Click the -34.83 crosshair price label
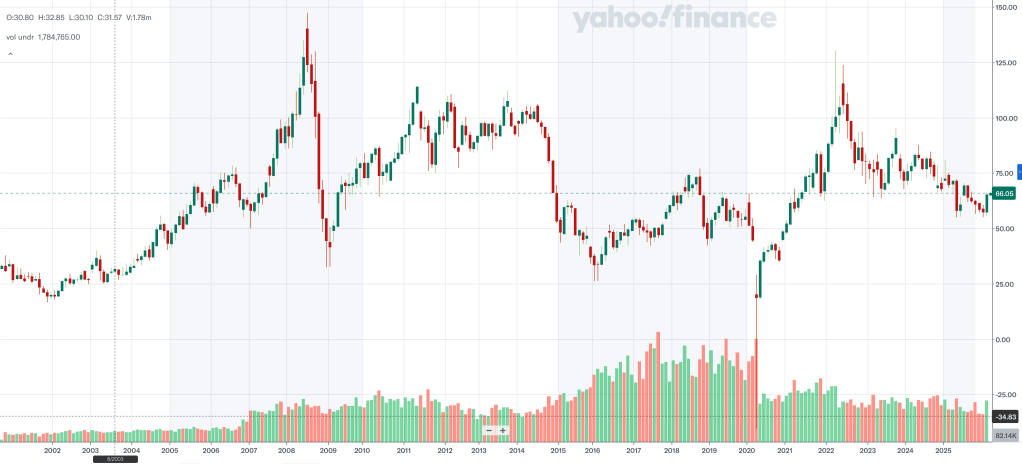Image resolution: width=1022 pixels, height=464 pixels. (1005, 416)
